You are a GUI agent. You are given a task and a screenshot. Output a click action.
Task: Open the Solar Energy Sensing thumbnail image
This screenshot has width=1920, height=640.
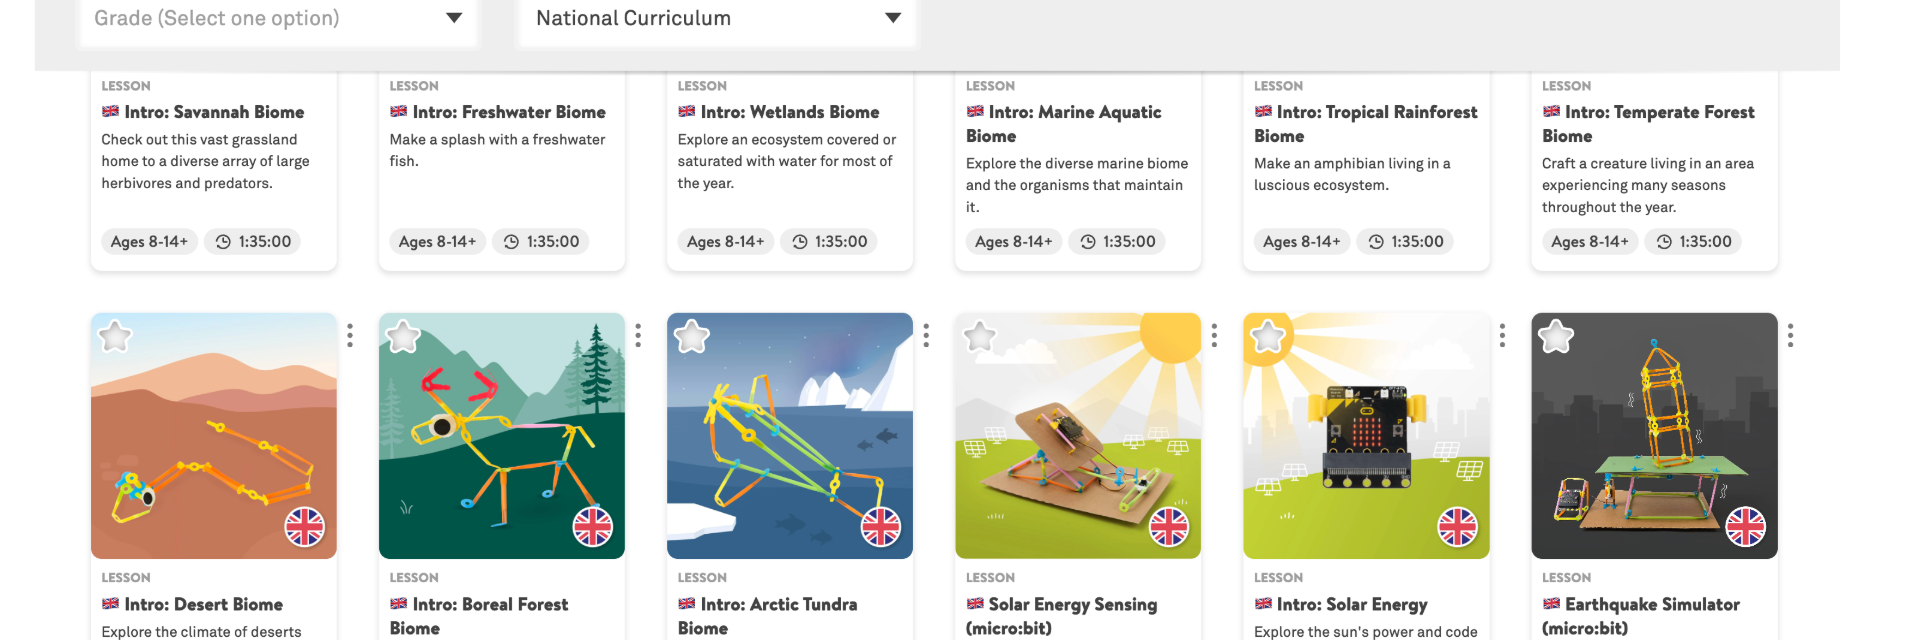click(1078, 436)
